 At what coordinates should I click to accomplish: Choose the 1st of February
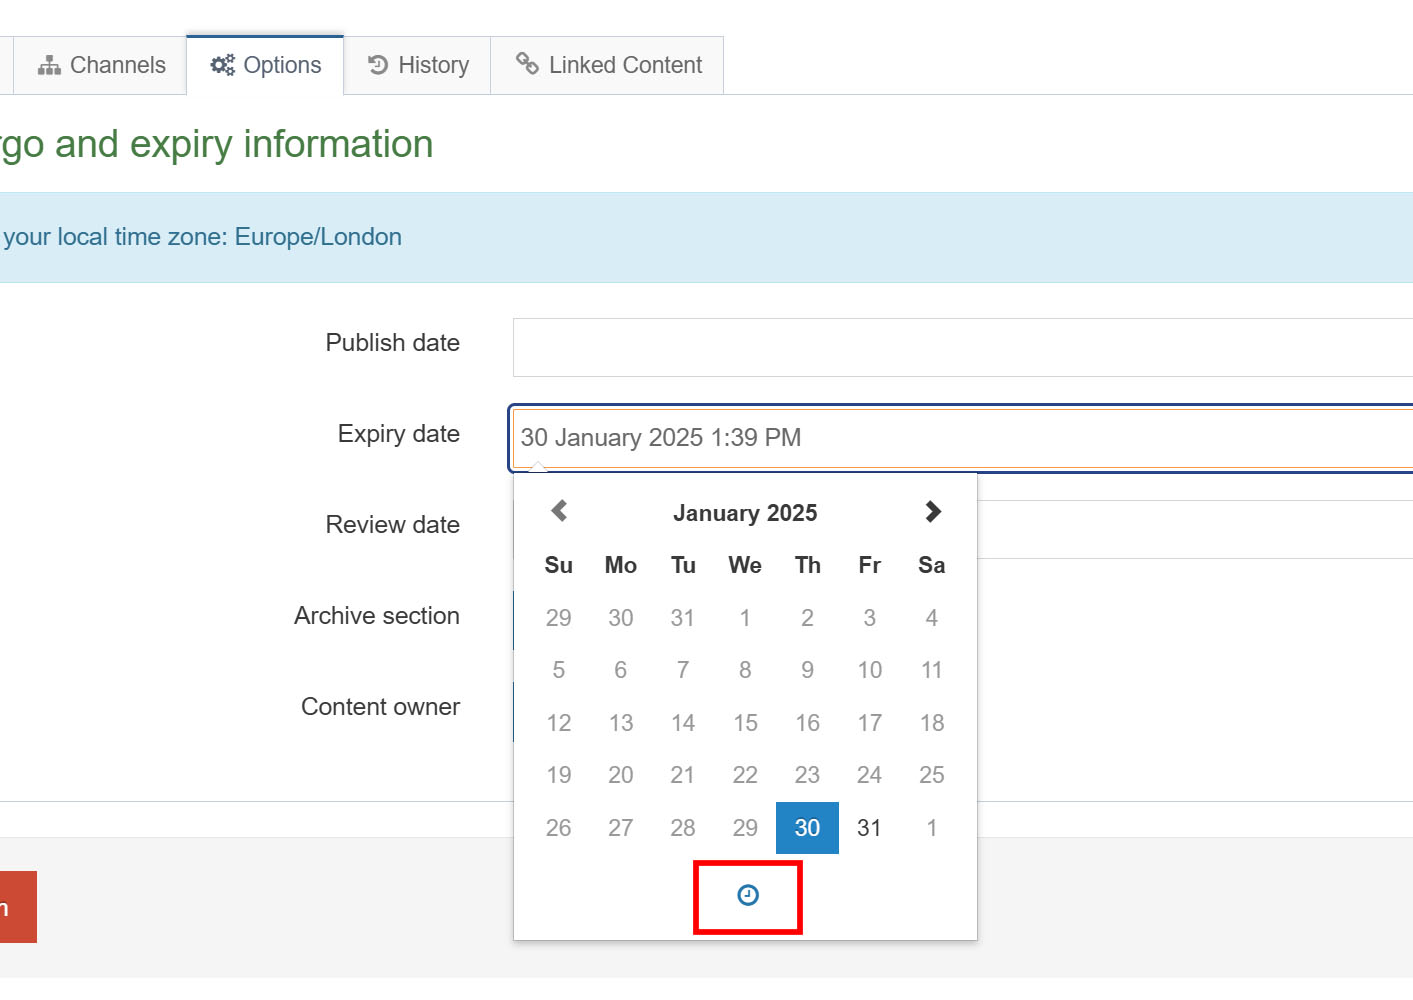click(931, 828)
